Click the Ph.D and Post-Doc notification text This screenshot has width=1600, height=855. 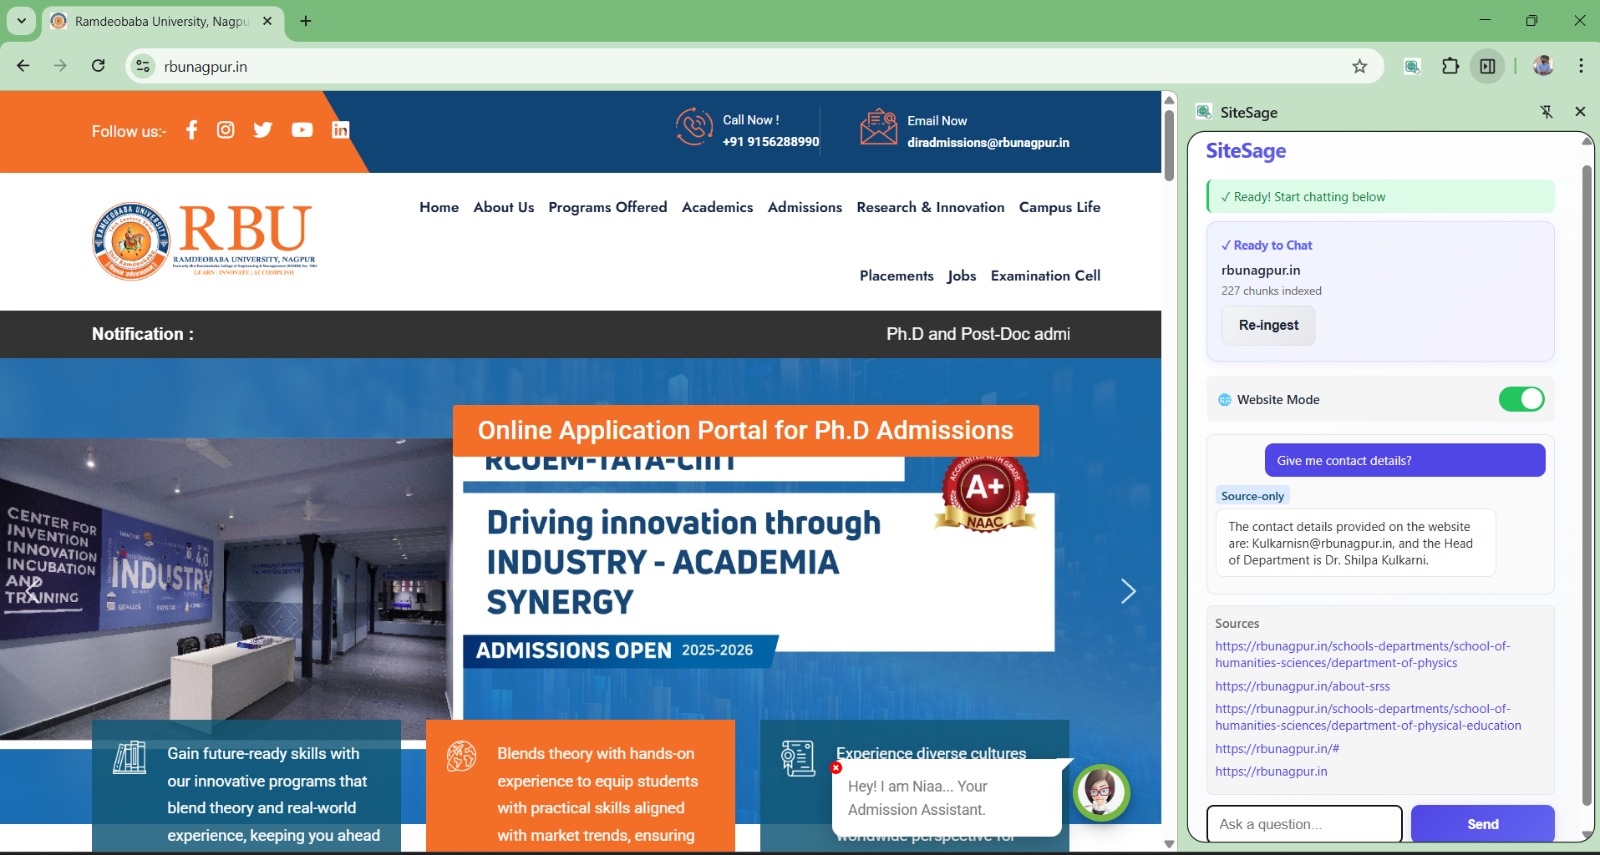(x=978, y=334)
